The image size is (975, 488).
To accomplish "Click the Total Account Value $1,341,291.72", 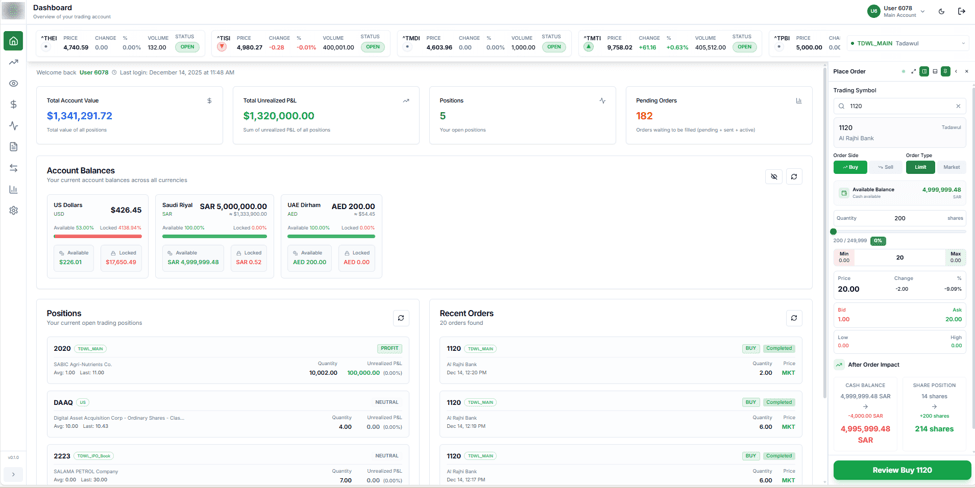I will 80,116.
